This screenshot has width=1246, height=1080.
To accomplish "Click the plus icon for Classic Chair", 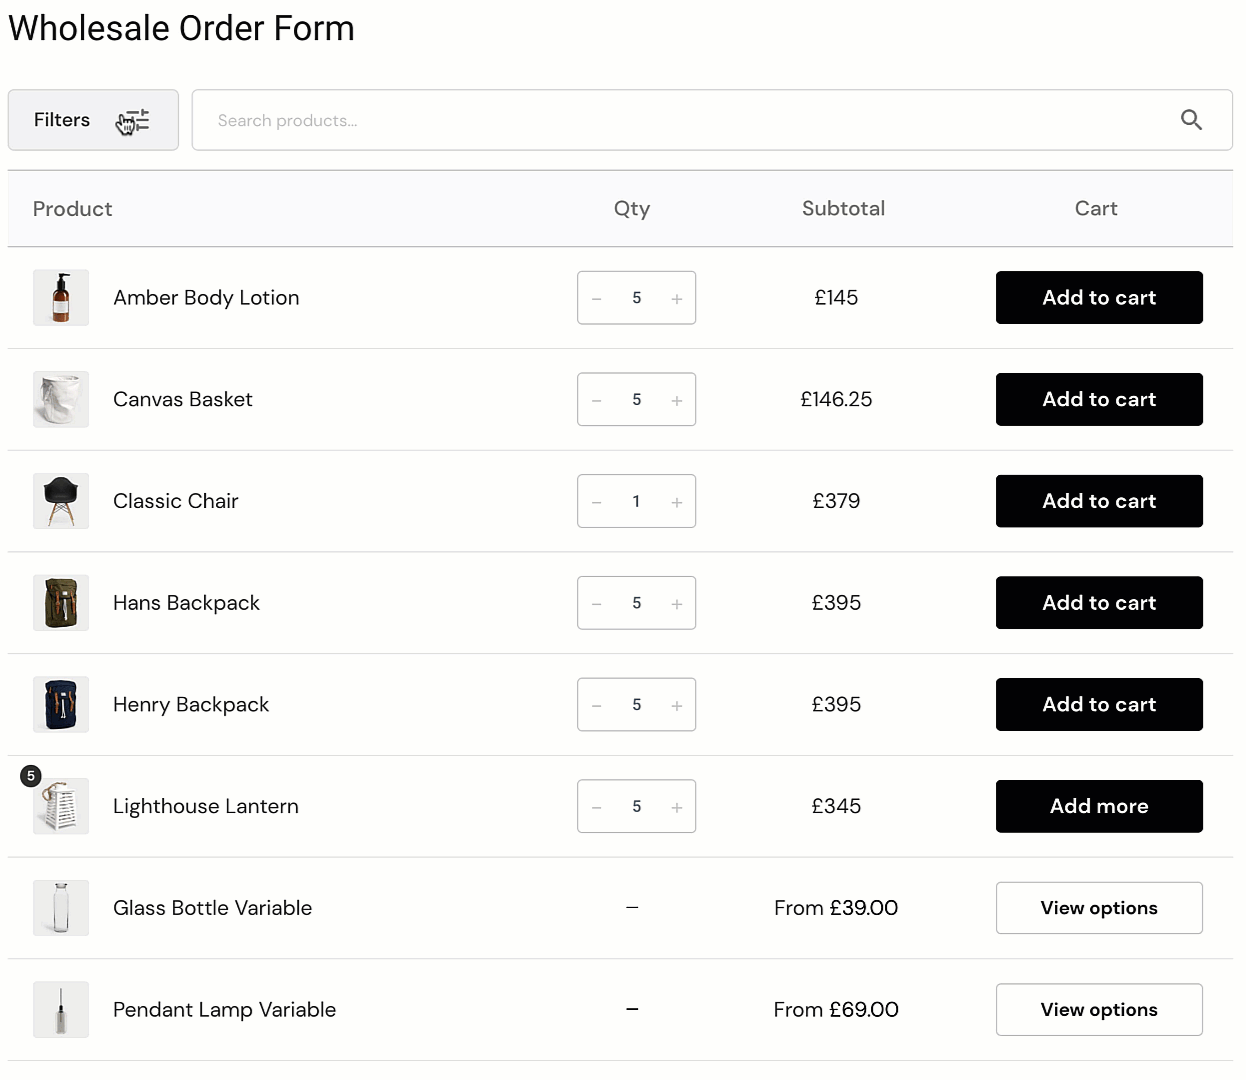I will coord(677,501).
